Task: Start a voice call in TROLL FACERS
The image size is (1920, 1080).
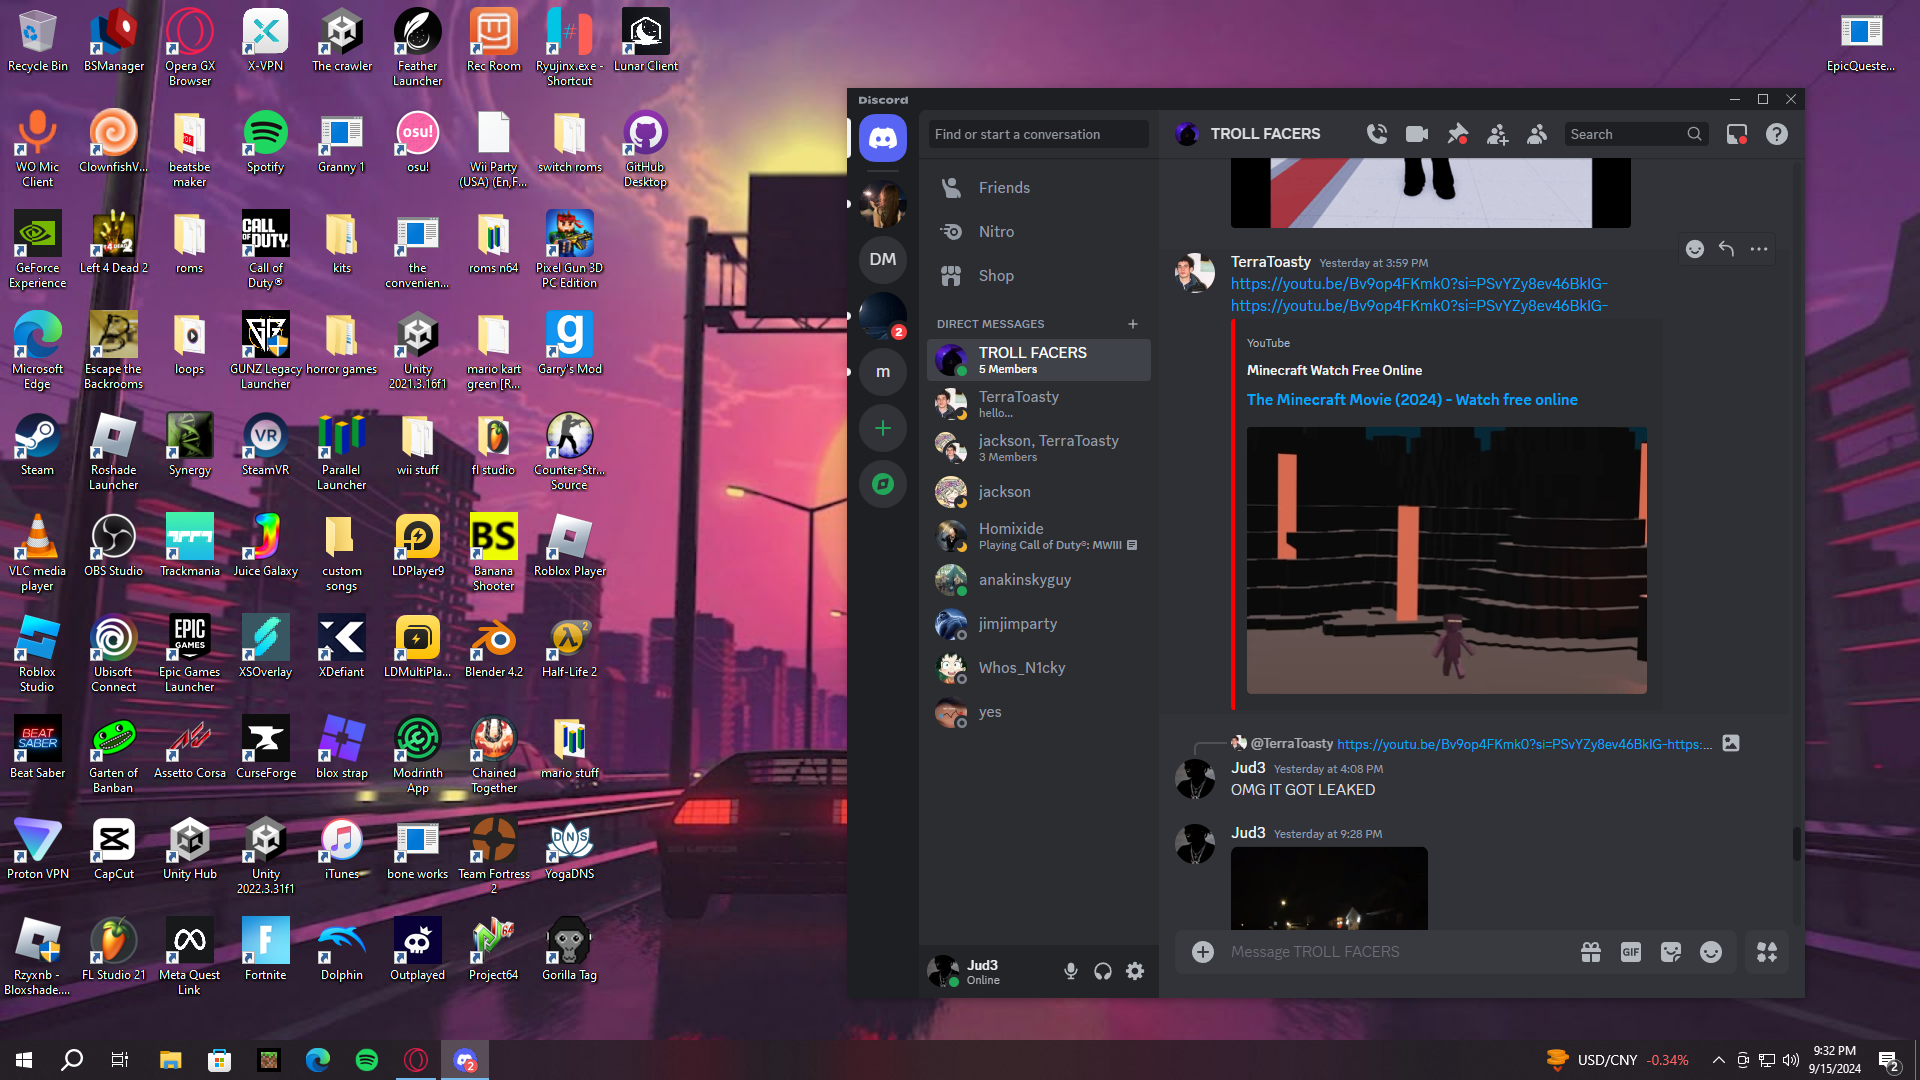Action: tap(1377, 134)
